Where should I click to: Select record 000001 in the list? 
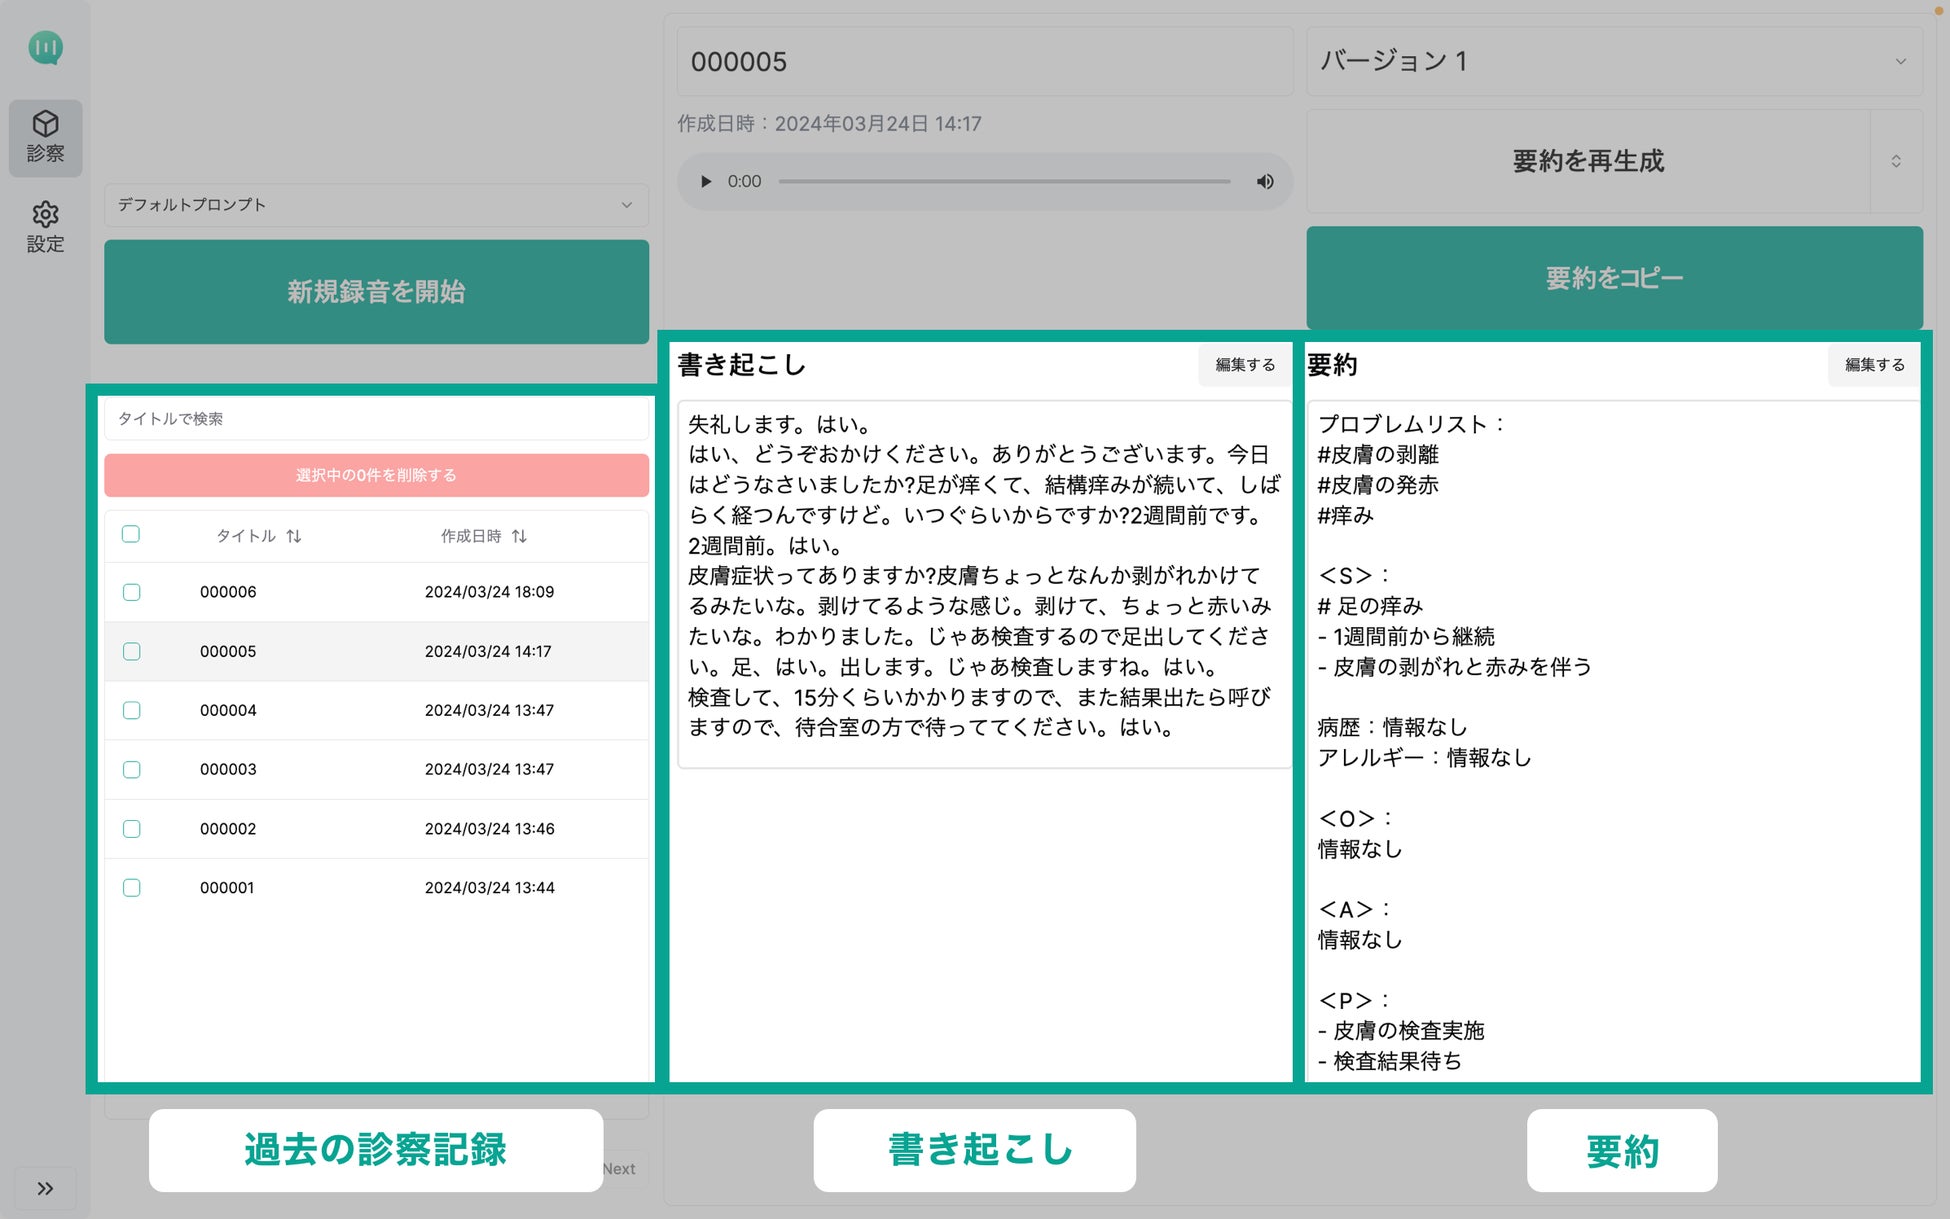[227, 888]
